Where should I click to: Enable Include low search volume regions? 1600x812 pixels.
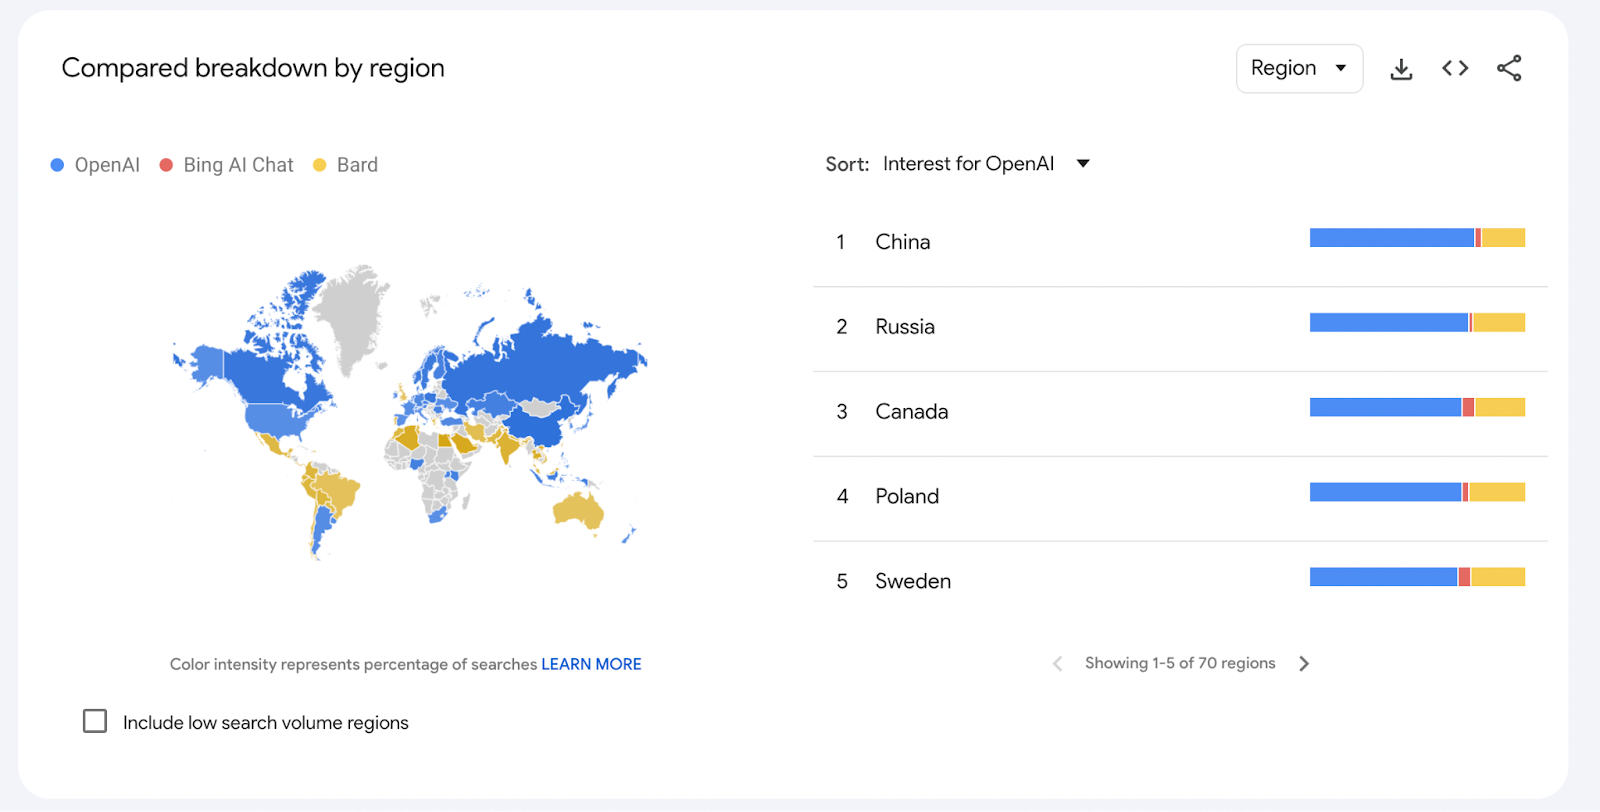click(x=95, y=721)
